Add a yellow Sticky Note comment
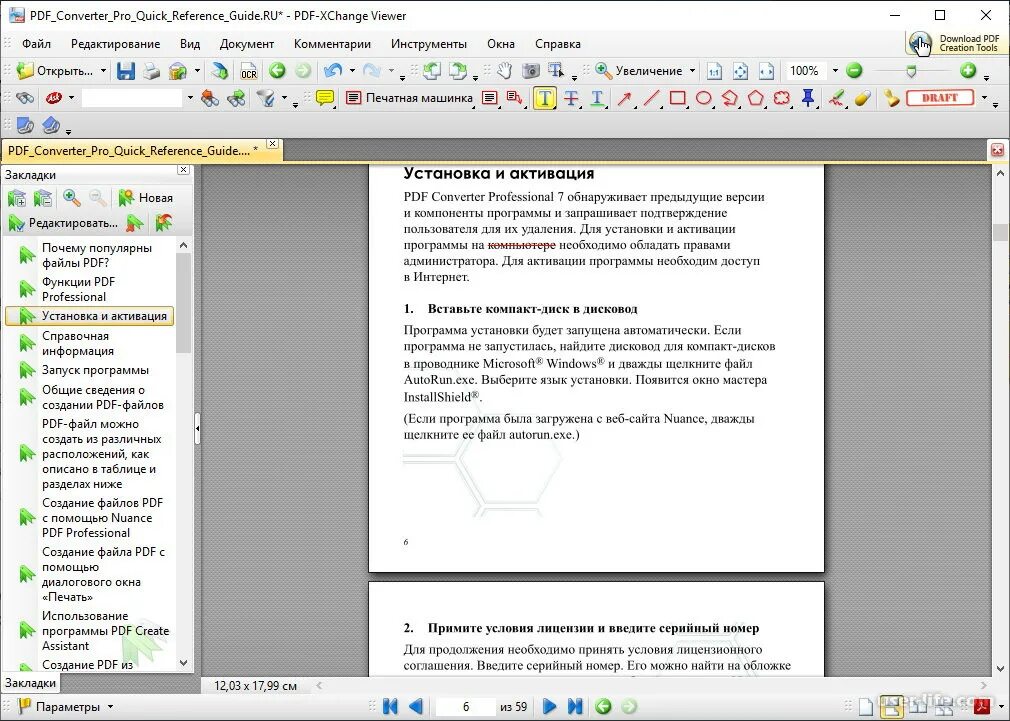Screen dimensions: 1010x721 tap(325, 99)
